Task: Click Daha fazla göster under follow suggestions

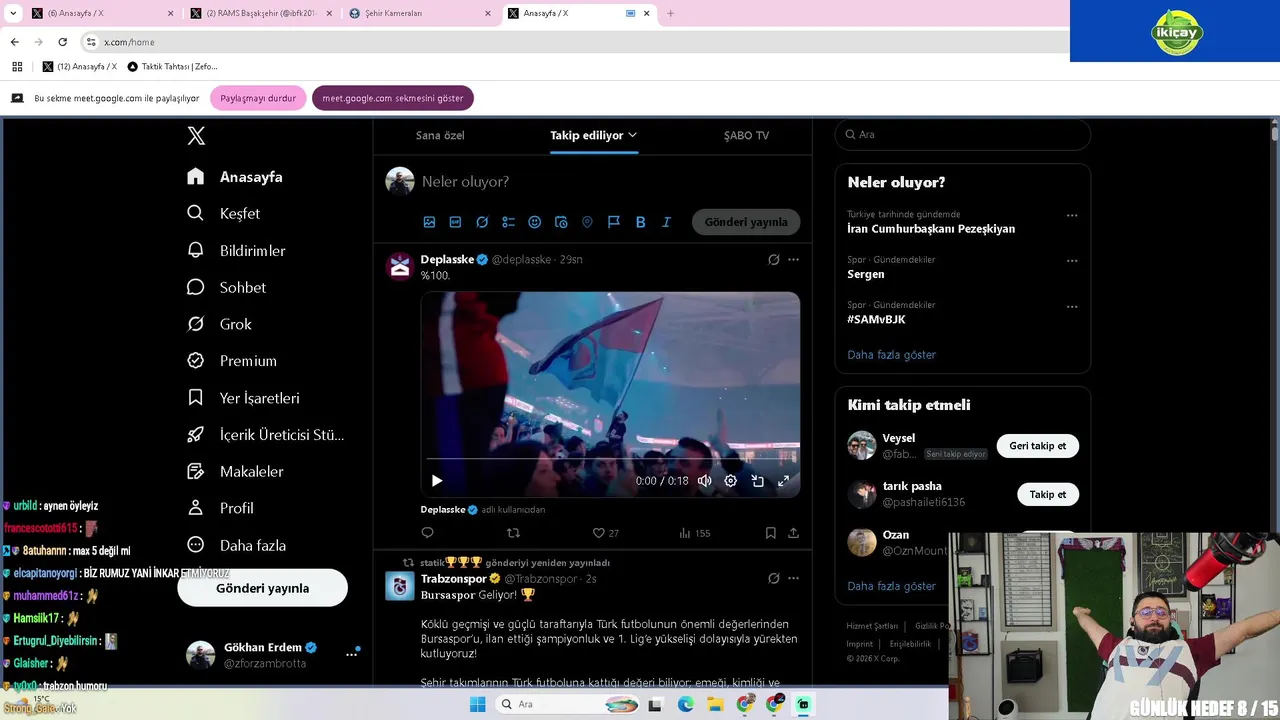Action: (x=891, y=586)
